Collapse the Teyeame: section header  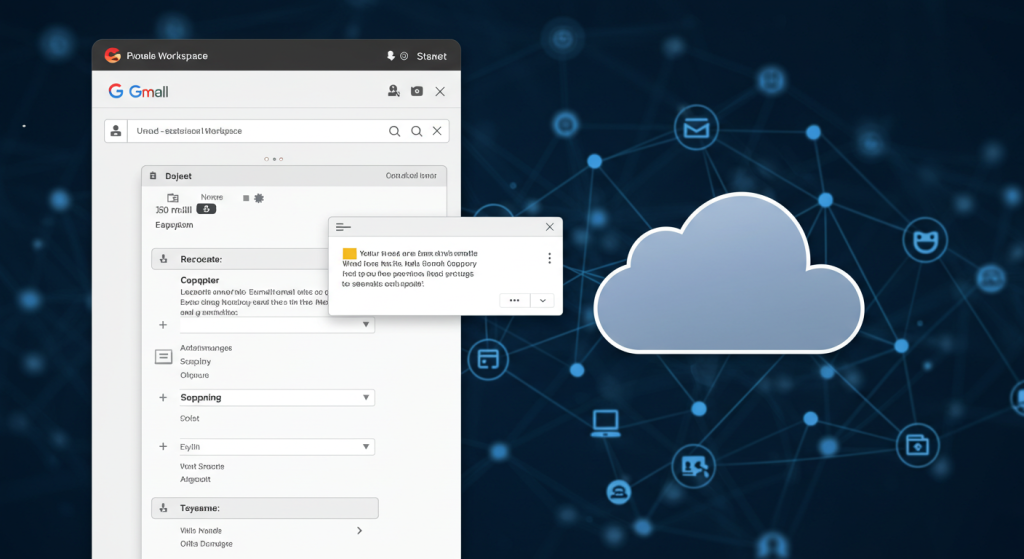(x=265, y=508)
